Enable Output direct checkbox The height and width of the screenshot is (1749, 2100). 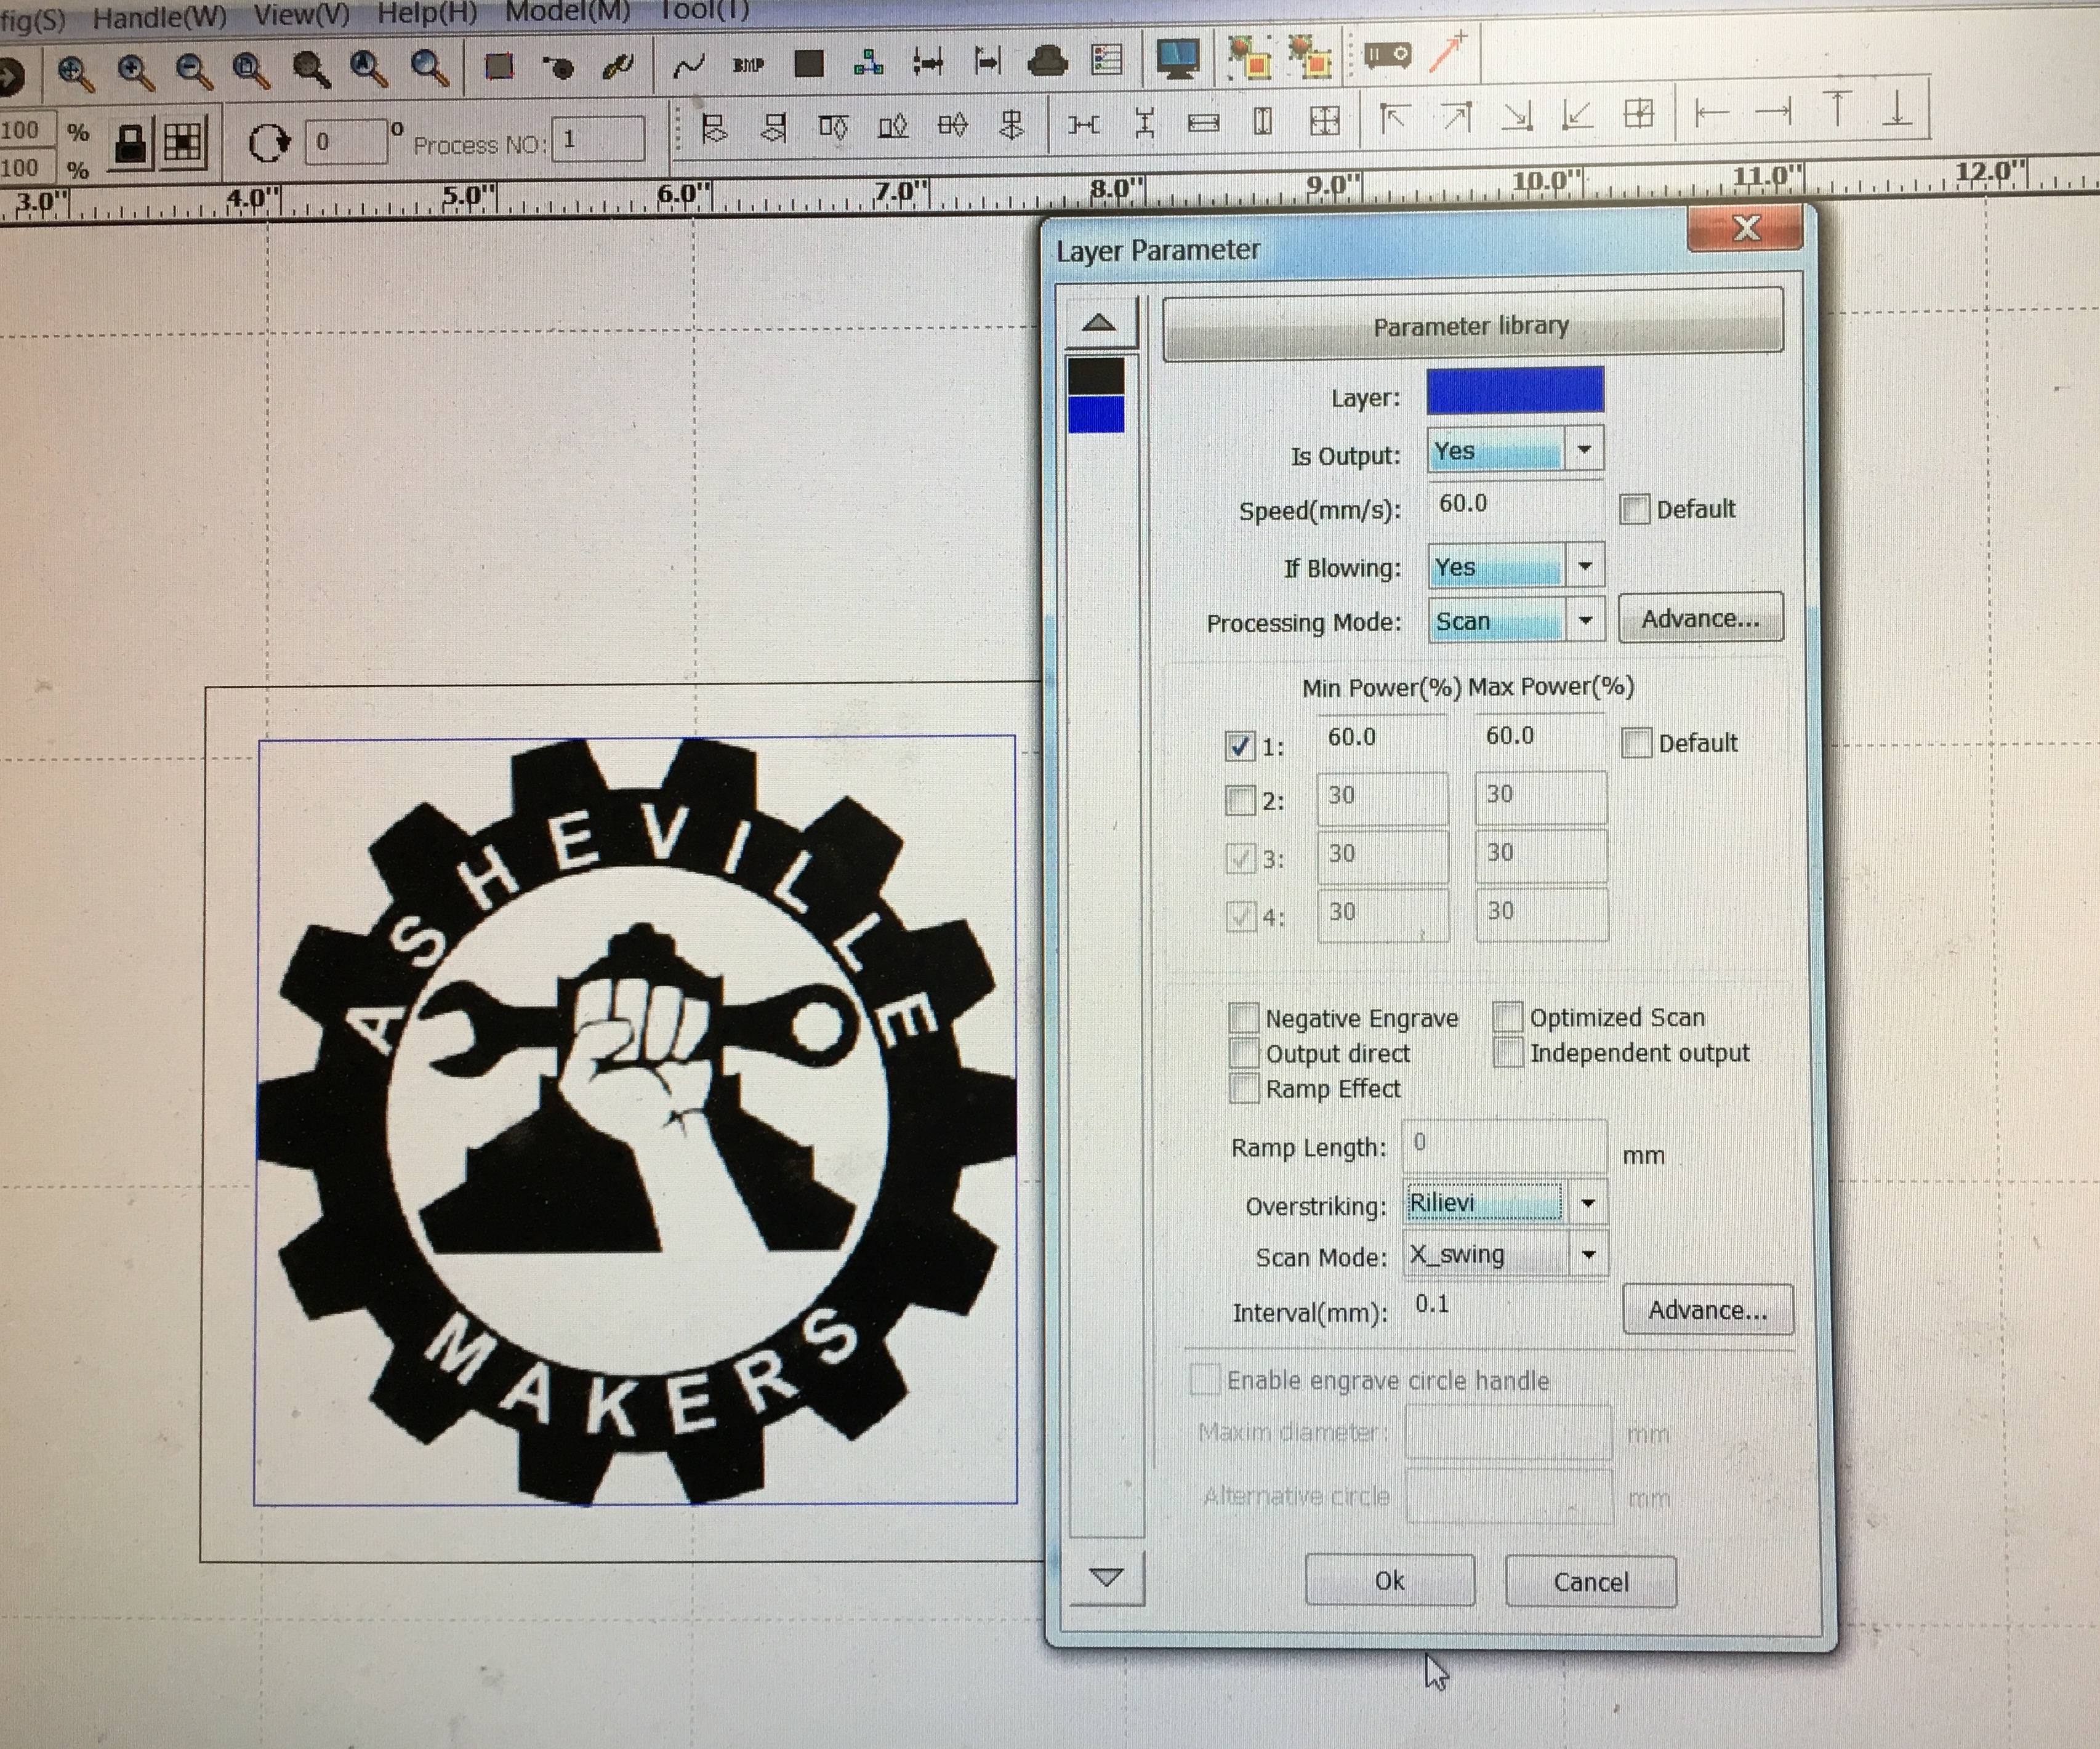(1243, 1053)
